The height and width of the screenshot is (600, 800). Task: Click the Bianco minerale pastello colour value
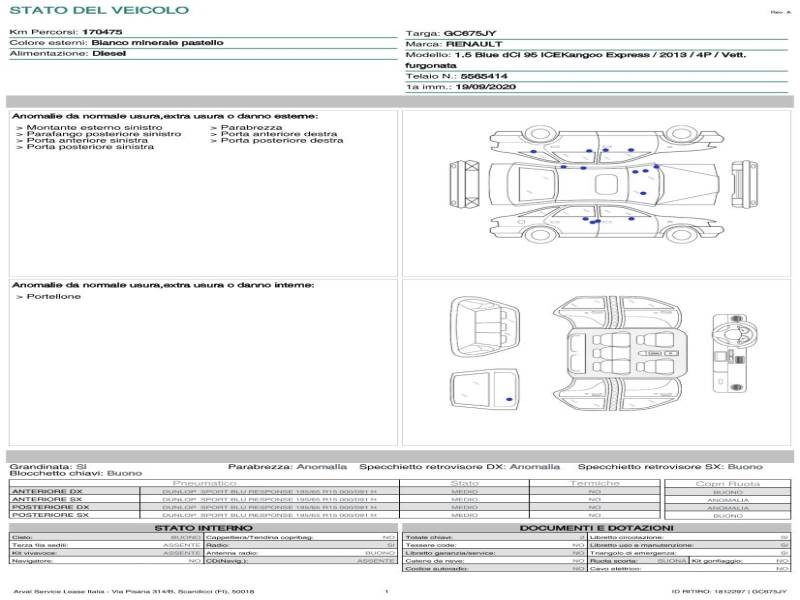(157, 42)
